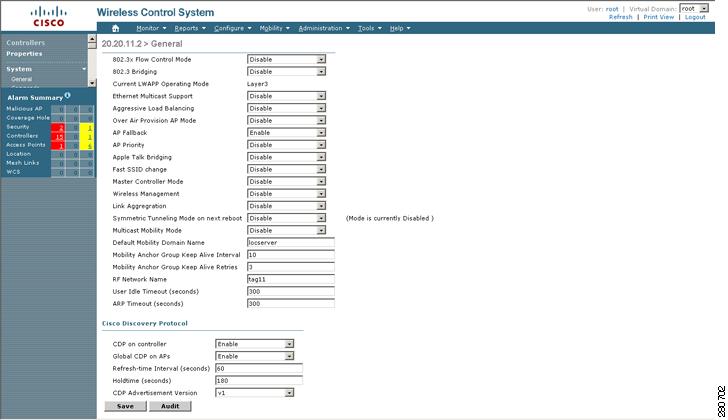Open the Wireless Management dropdown
Viewport: 728px width, 420px height.
286,194
